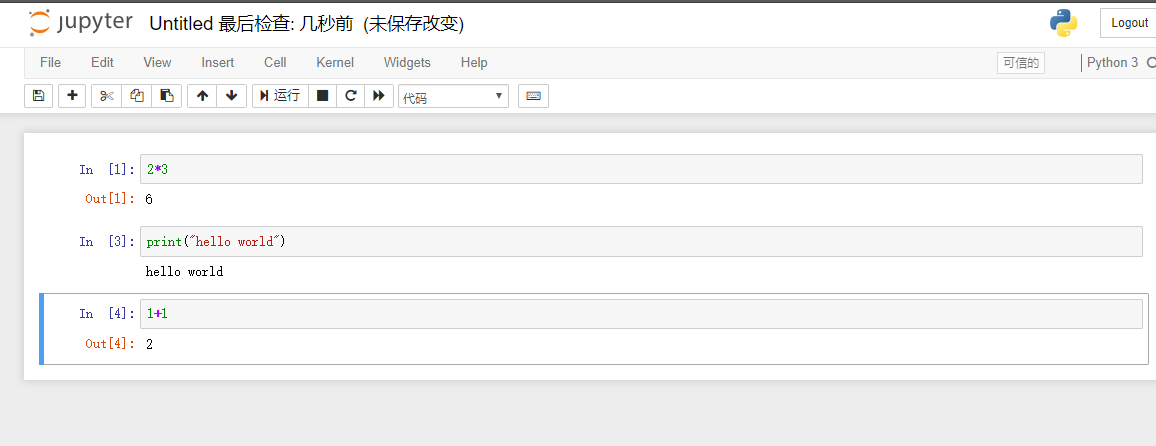Click the Jupyter logo
This screenshot has height=446, width=1156.
click(80, 23)
